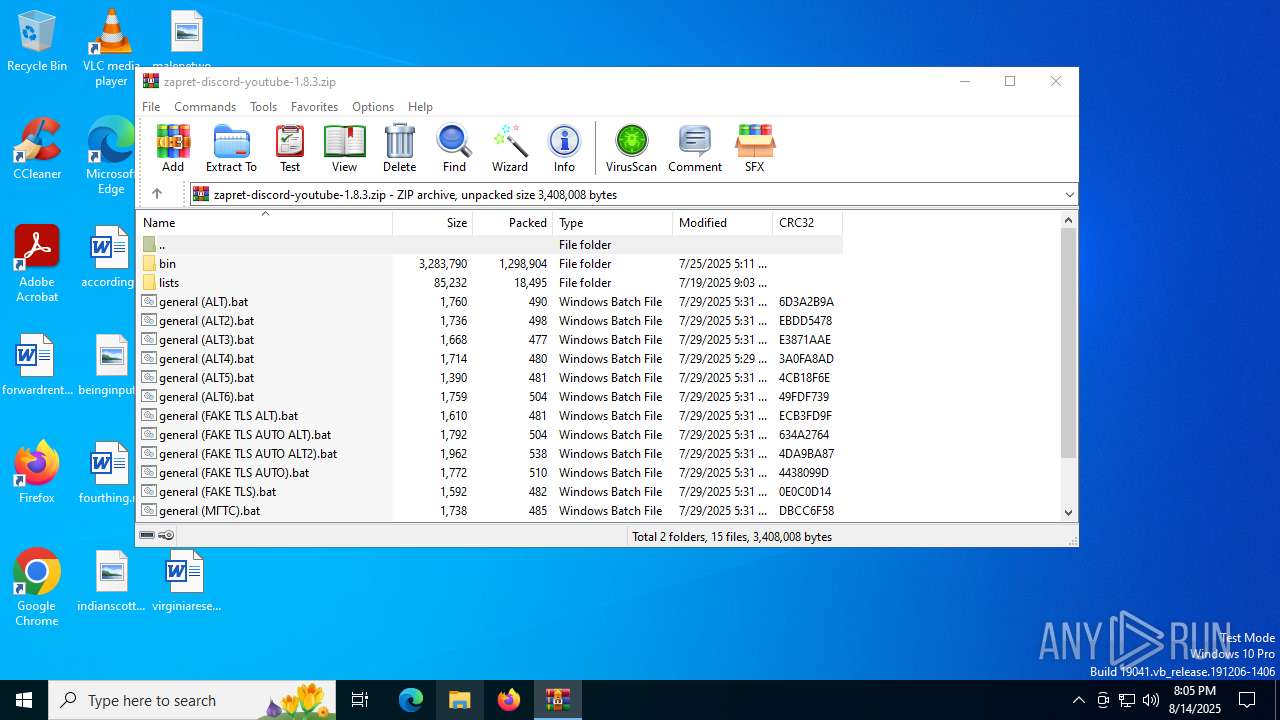Open the Find tool
This screenshot has width=1280, height=720.
pos(454,148)
